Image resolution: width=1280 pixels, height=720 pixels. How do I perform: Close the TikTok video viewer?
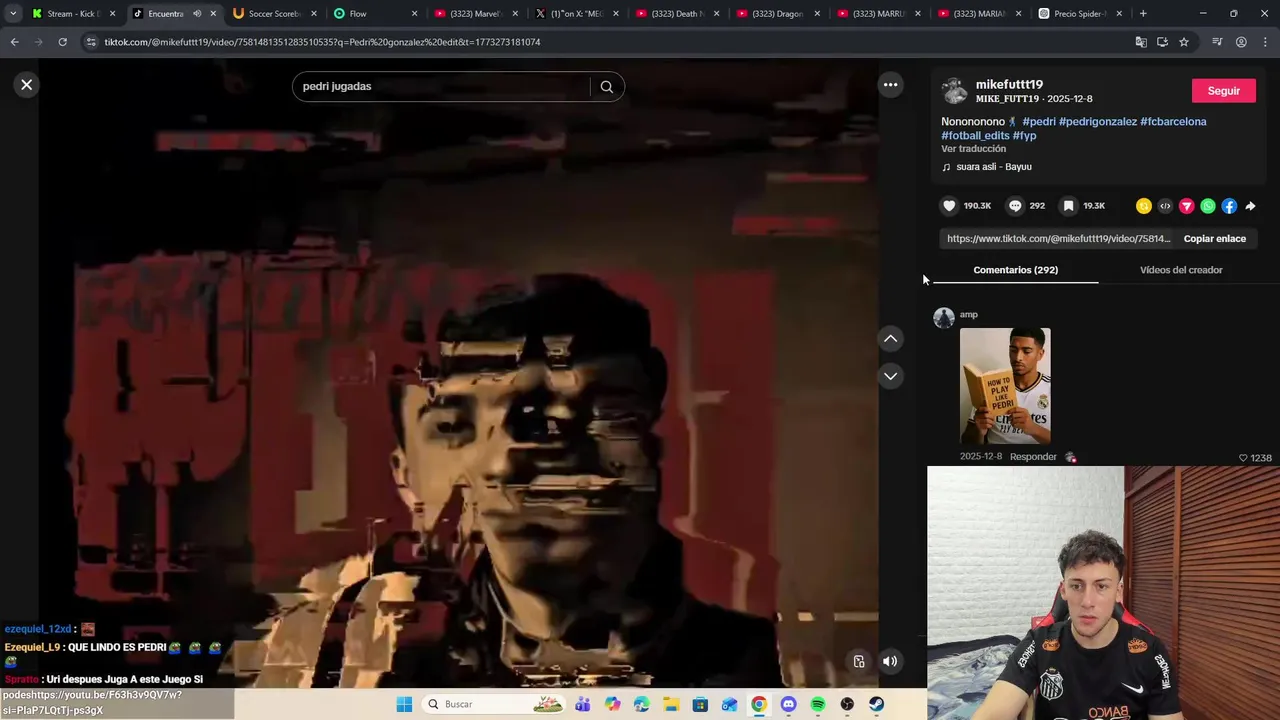(x=27, y=85)
